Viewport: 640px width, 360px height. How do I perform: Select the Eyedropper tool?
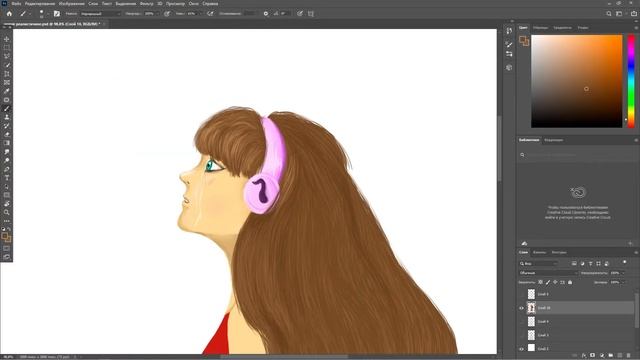point(7,91)
